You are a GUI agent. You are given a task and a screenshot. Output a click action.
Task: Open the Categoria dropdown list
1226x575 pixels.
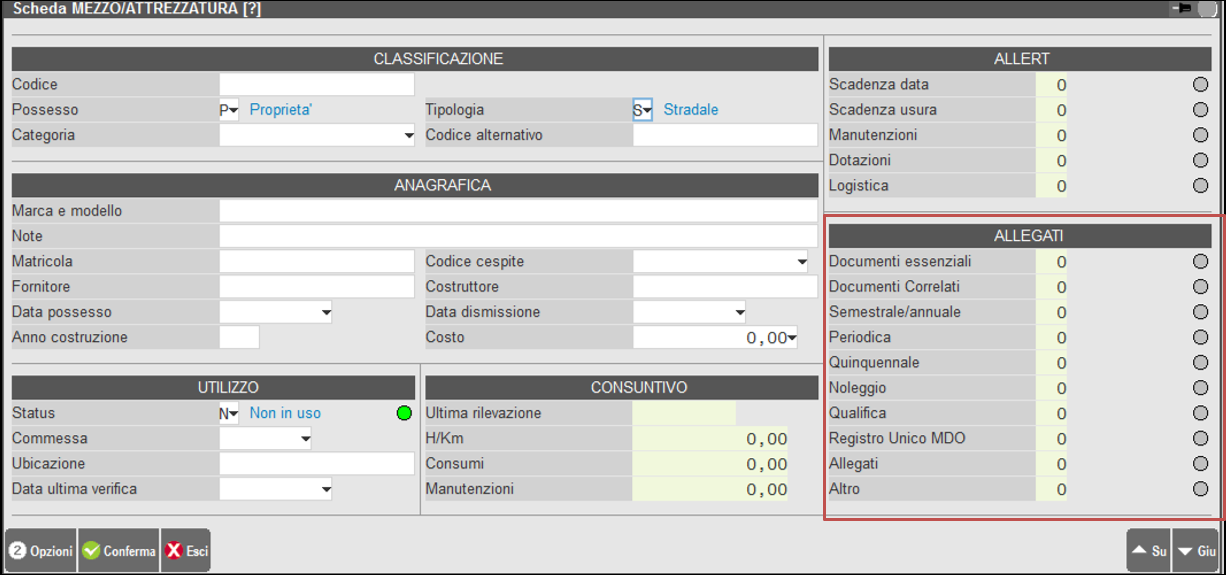(408, 135)
